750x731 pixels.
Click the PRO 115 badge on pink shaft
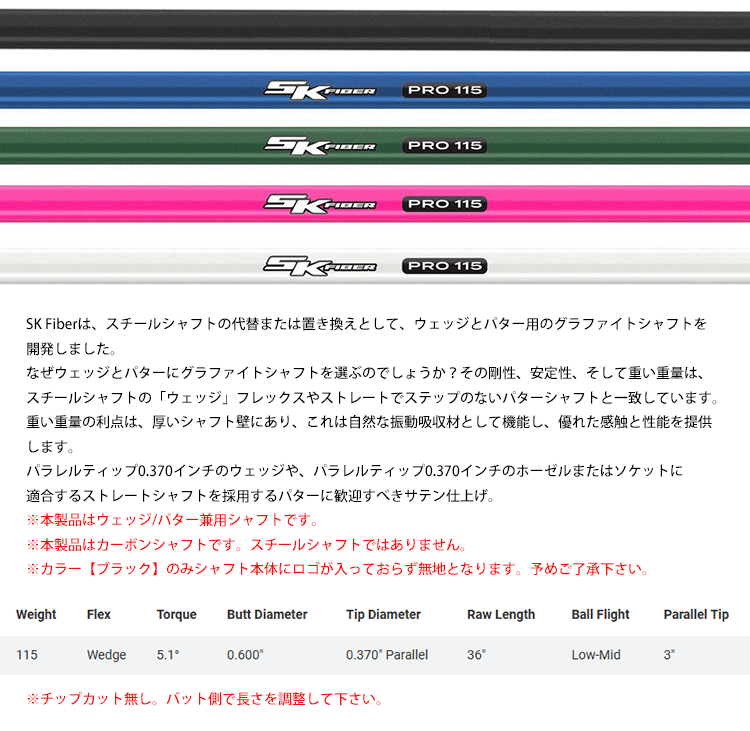(x=445, y=204)
